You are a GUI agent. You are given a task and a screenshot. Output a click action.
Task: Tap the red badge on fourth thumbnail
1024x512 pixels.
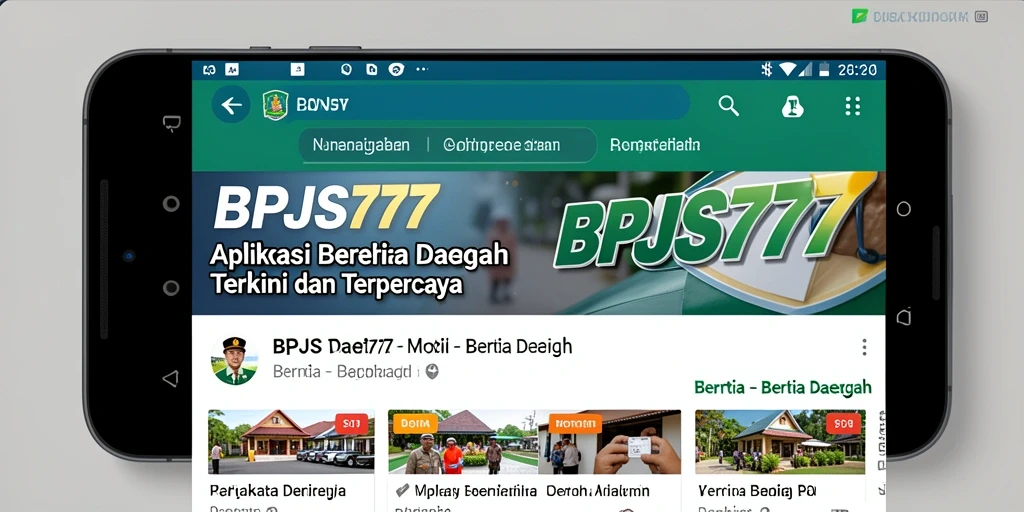[843, 424]
